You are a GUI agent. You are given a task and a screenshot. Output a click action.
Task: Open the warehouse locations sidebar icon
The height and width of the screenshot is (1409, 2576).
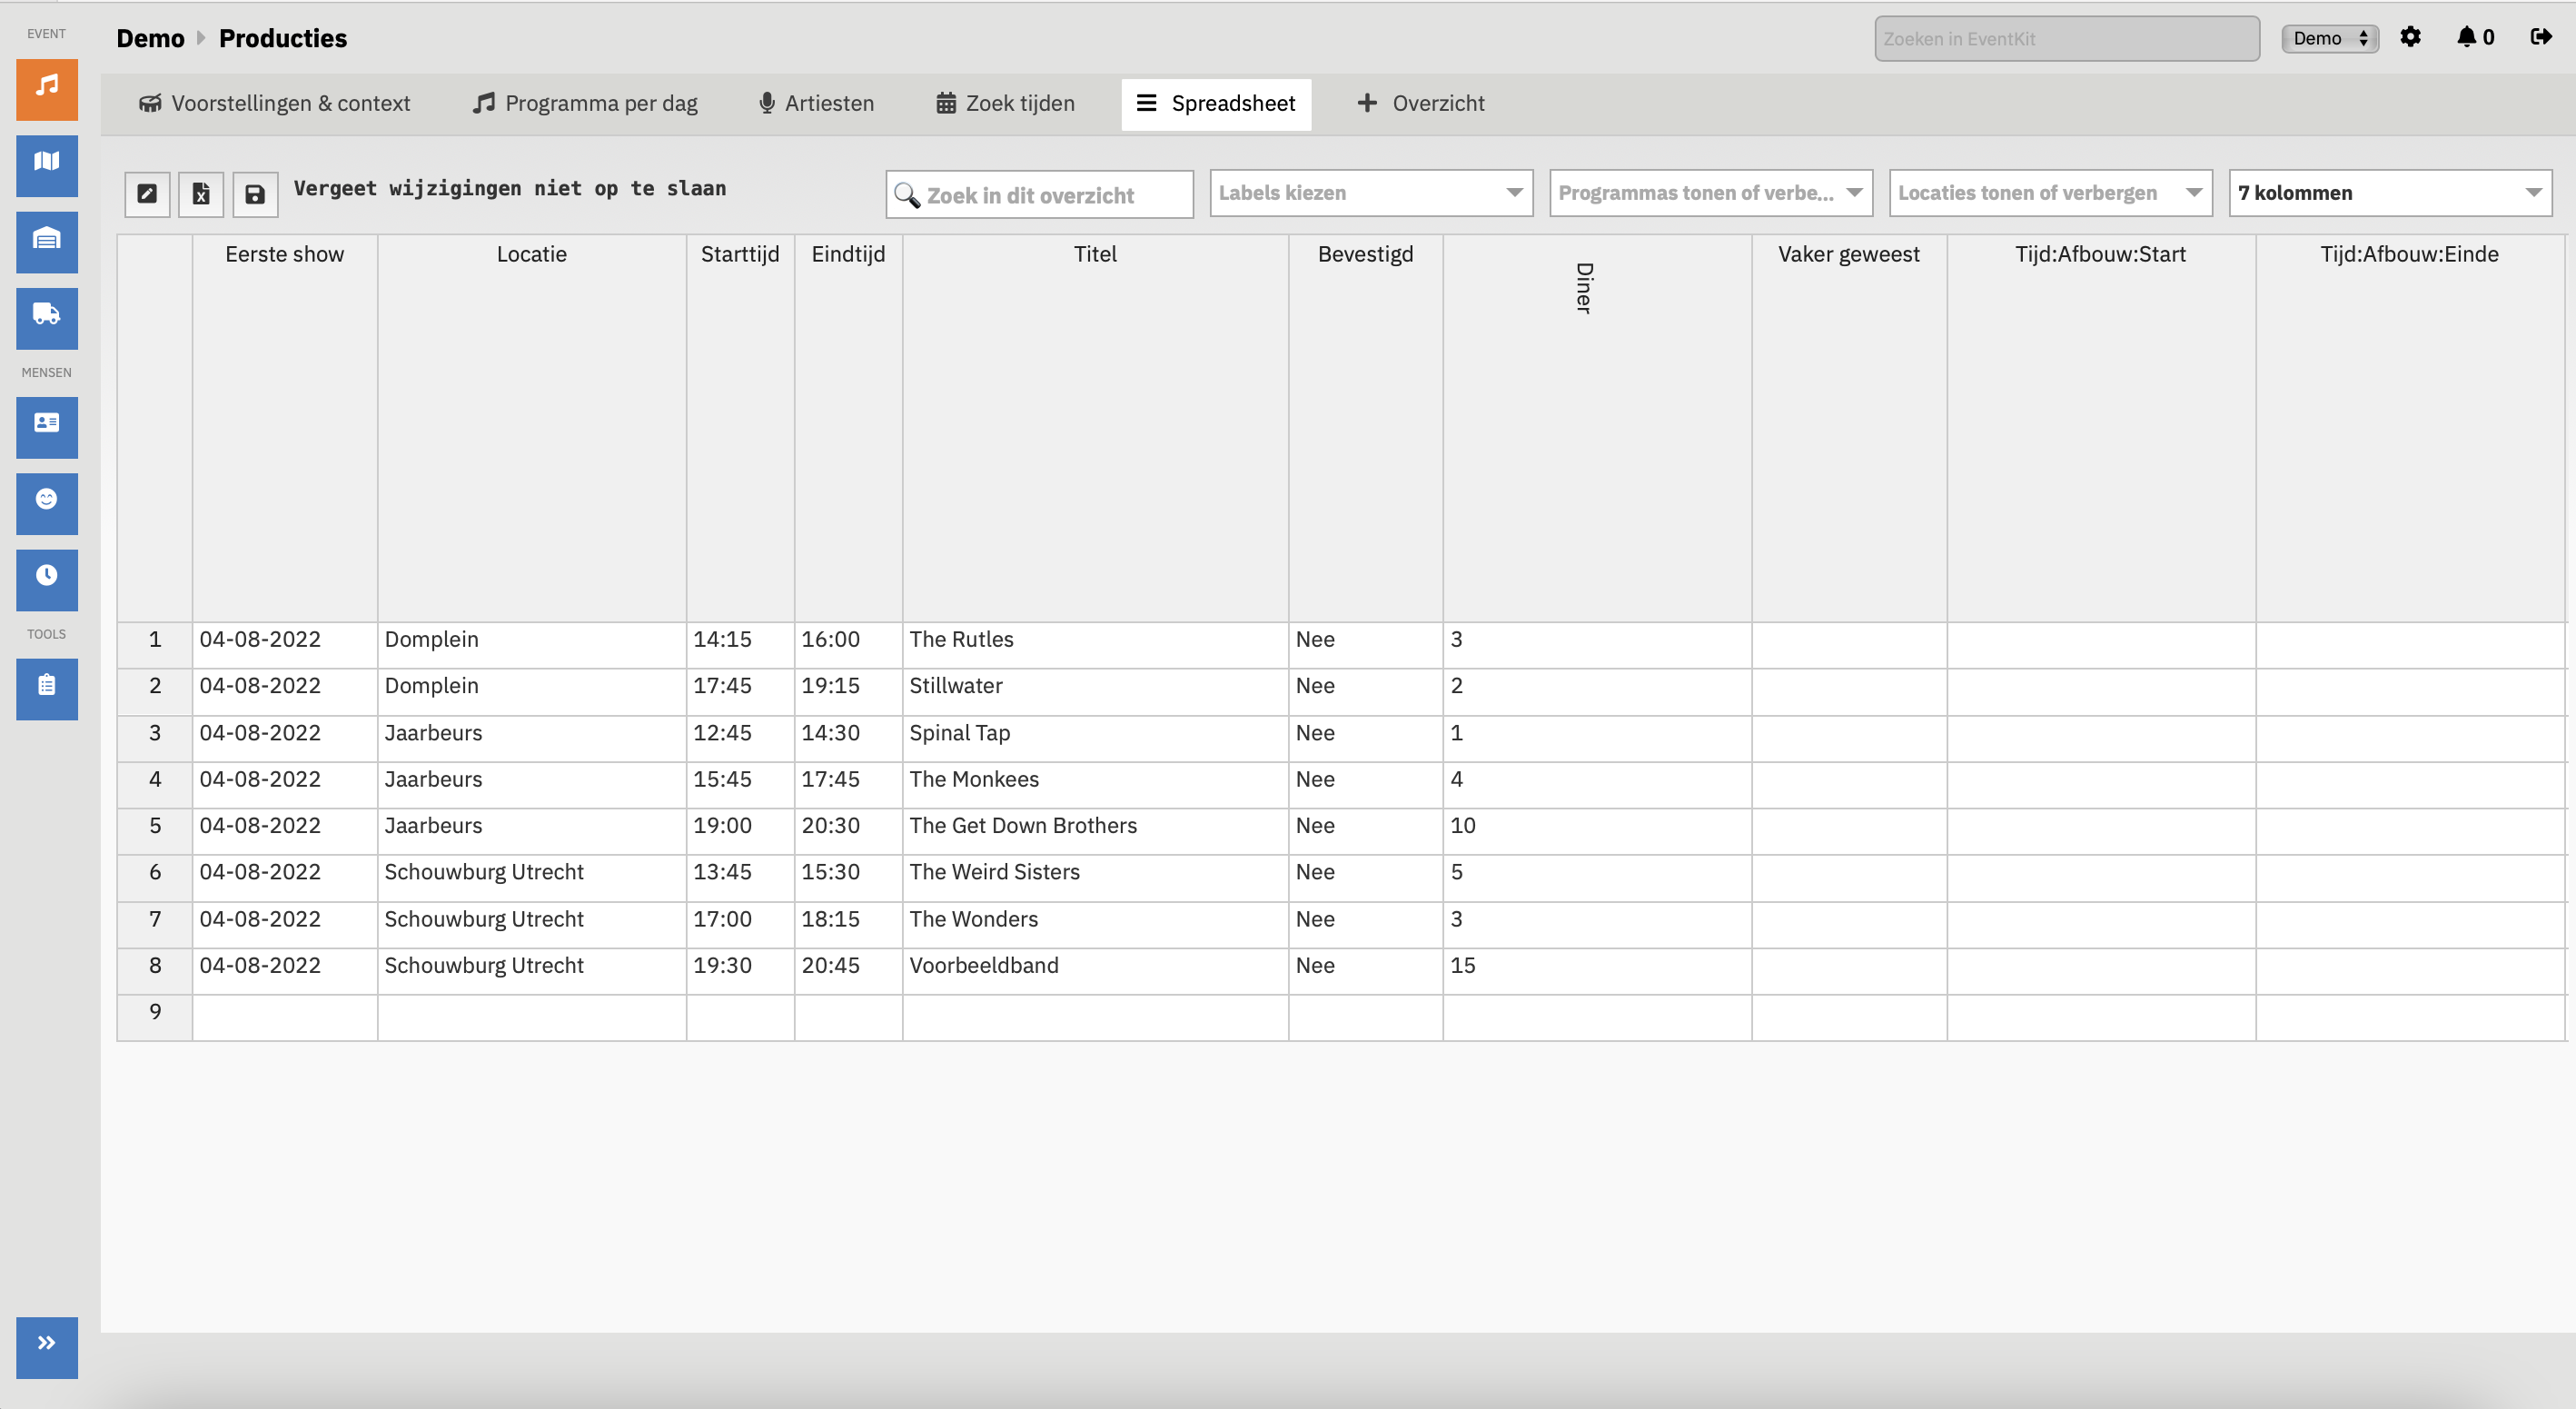point(46,241)
